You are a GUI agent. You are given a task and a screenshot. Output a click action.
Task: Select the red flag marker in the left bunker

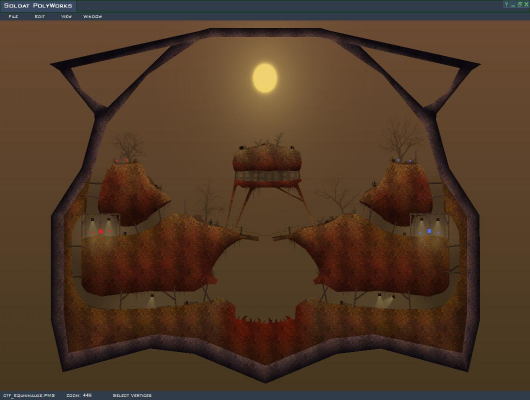(101, 232)
